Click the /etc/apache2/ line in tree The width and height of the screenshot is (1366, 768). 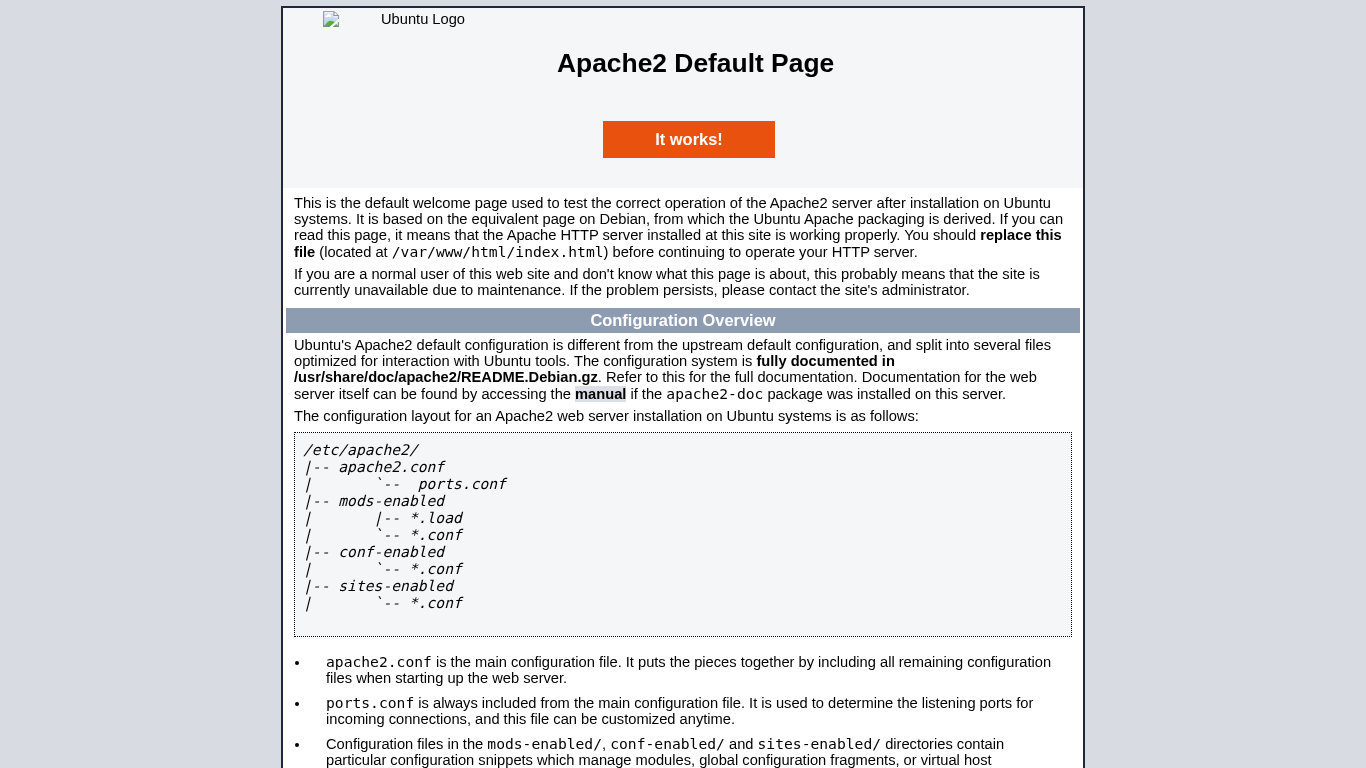pyautogui.click(x=361, y=450)
